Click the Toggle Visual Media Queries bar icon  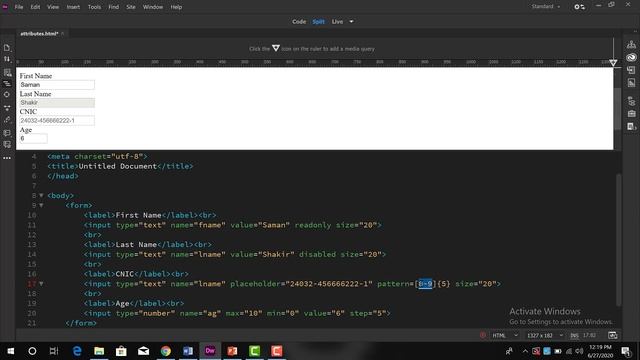[7, 84]
